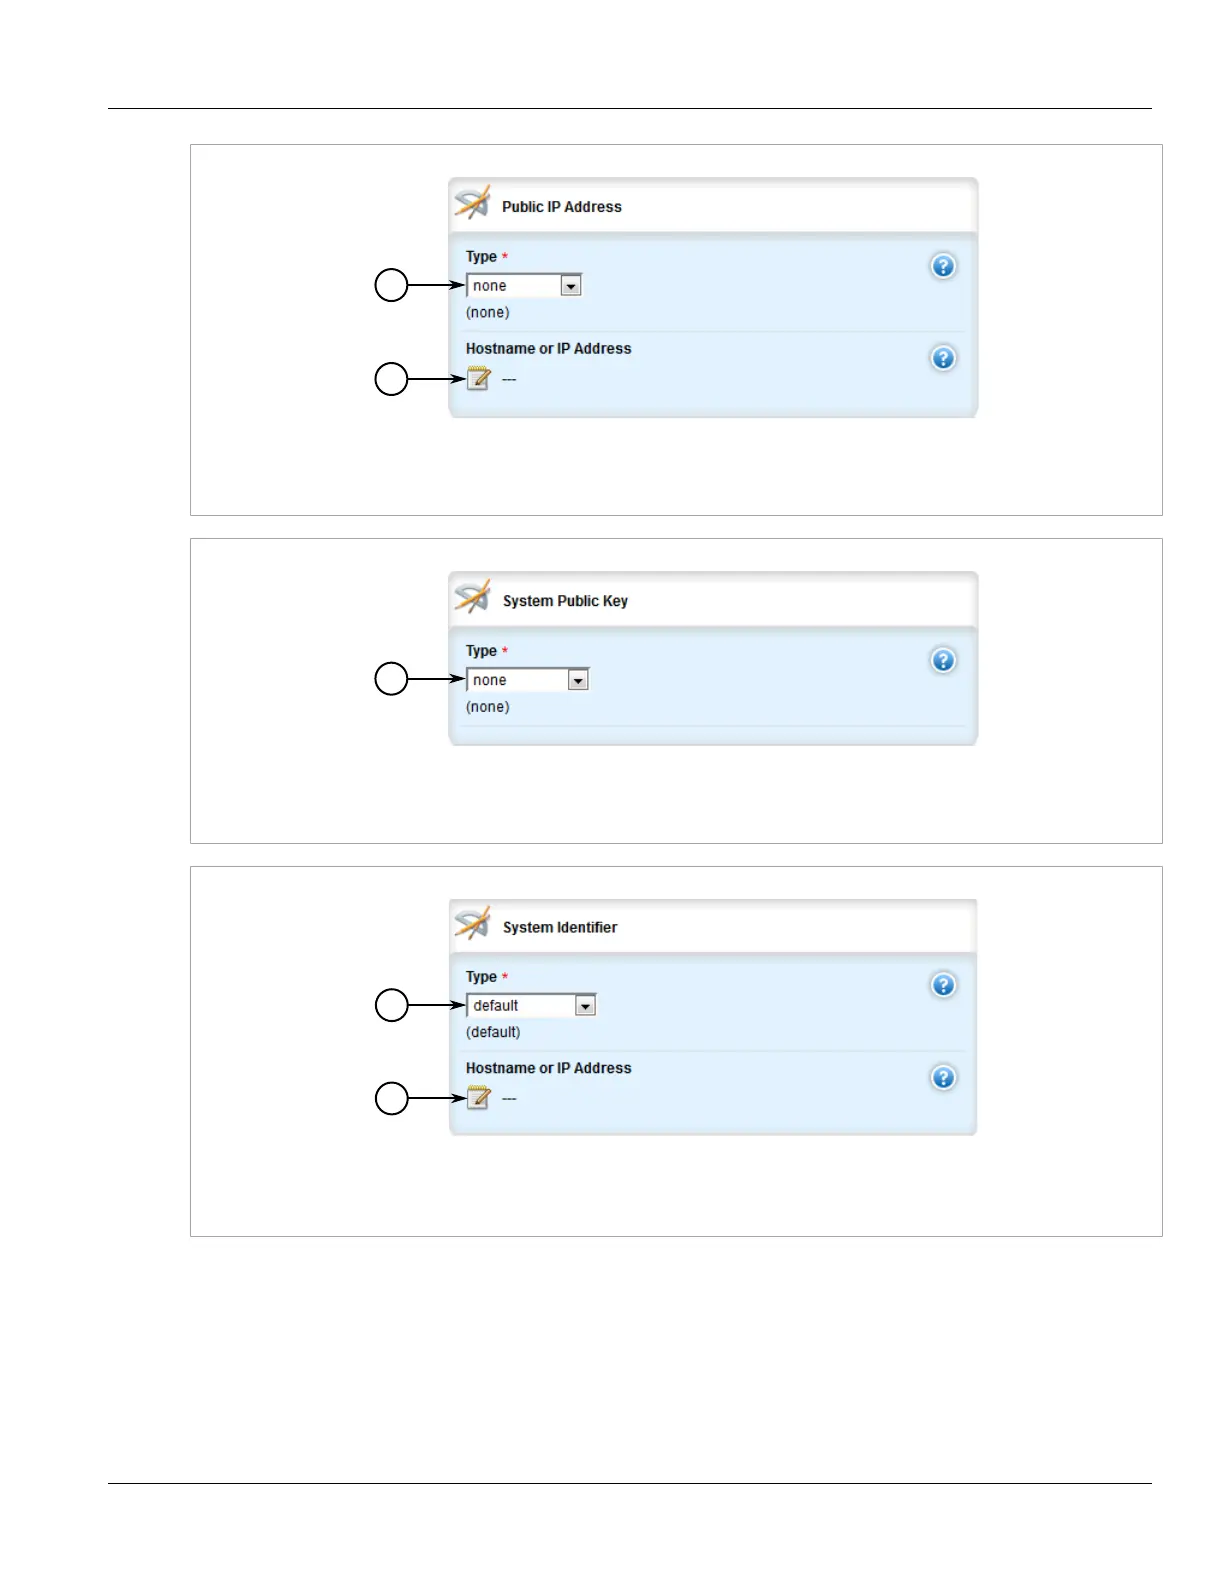
Task: Click edit icon under Public IP Address Hostname
Action: 479,379
